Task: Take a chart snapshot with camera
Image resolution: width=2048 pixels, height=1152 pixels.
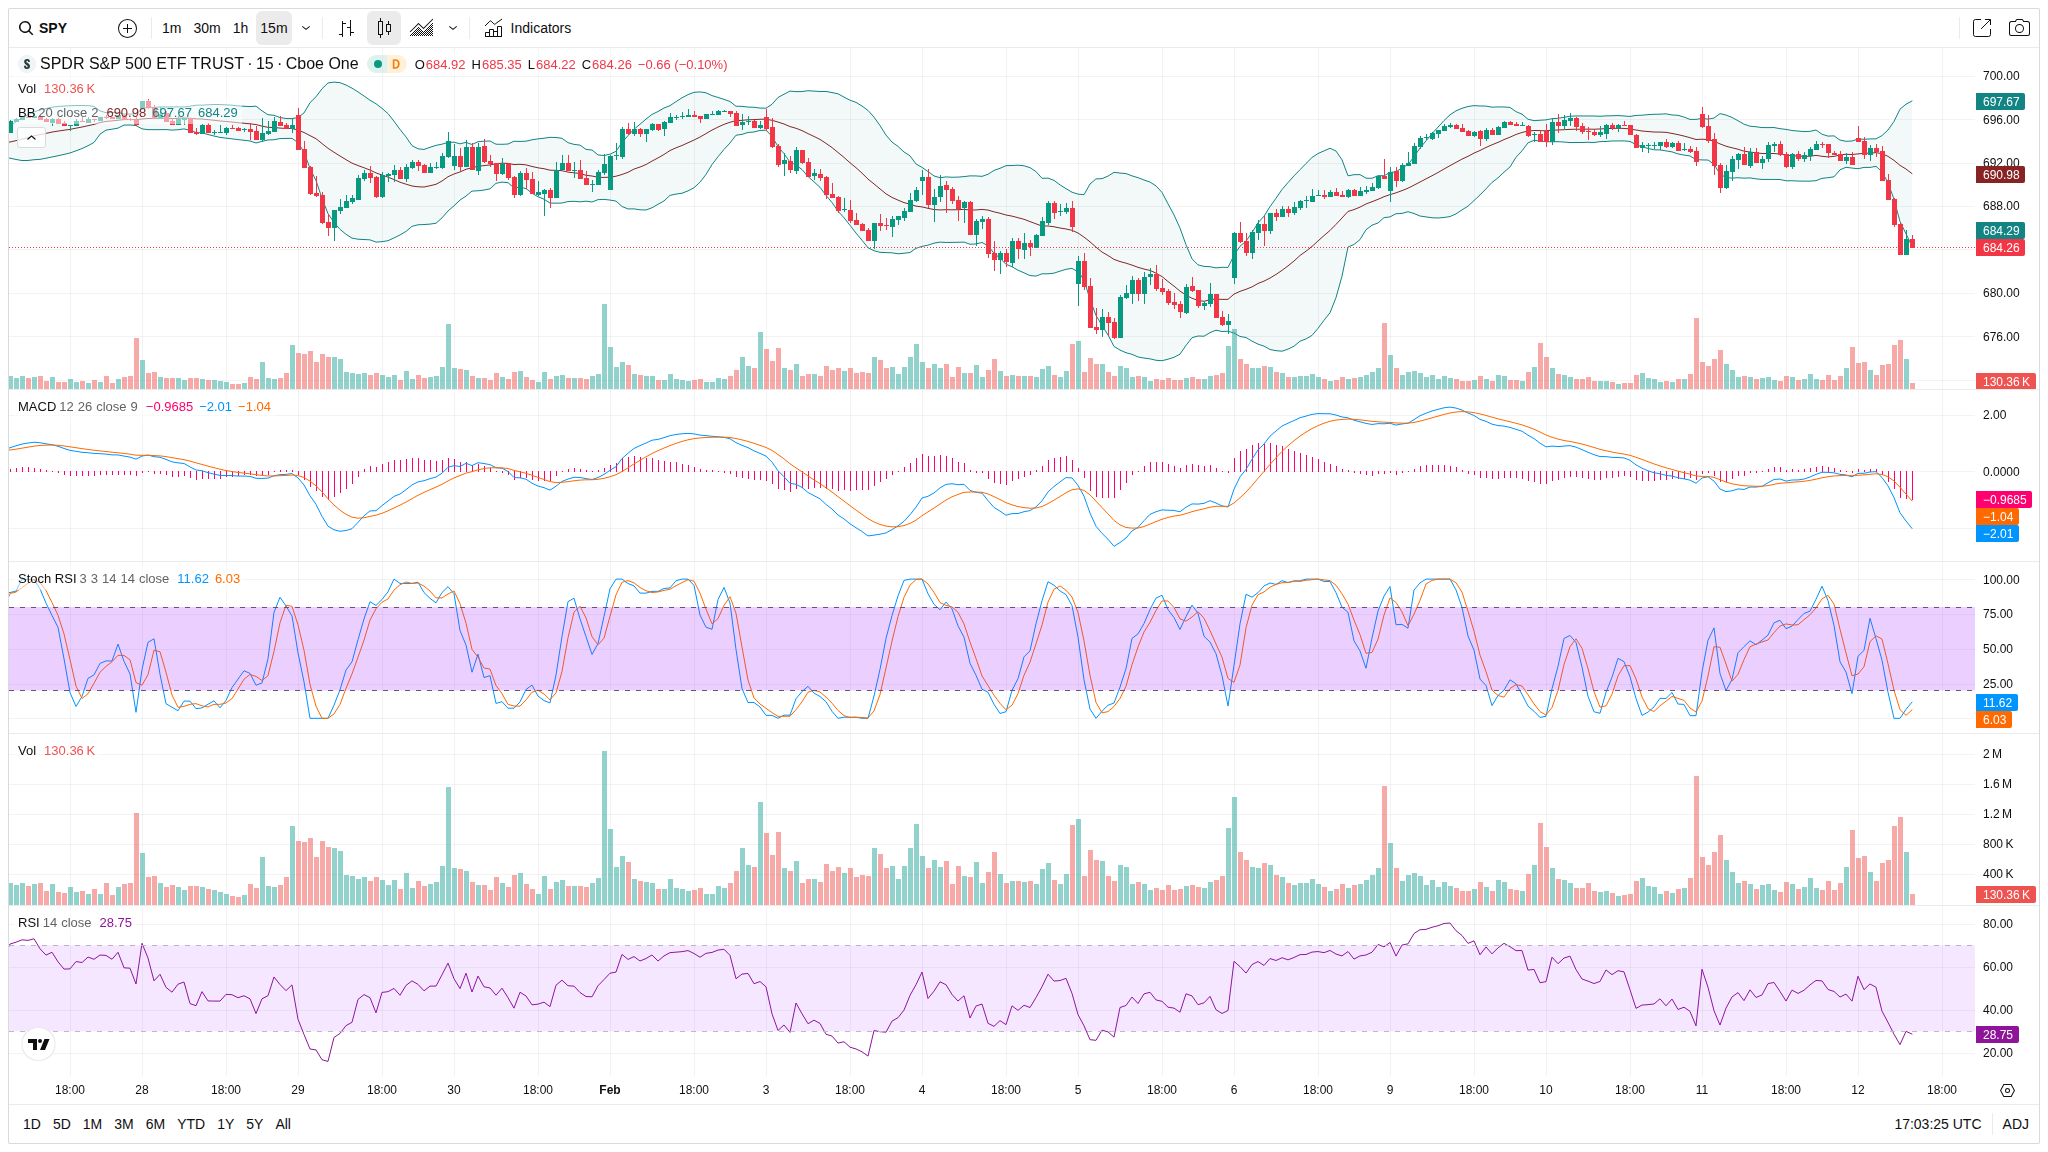Action: (2019, 28)
